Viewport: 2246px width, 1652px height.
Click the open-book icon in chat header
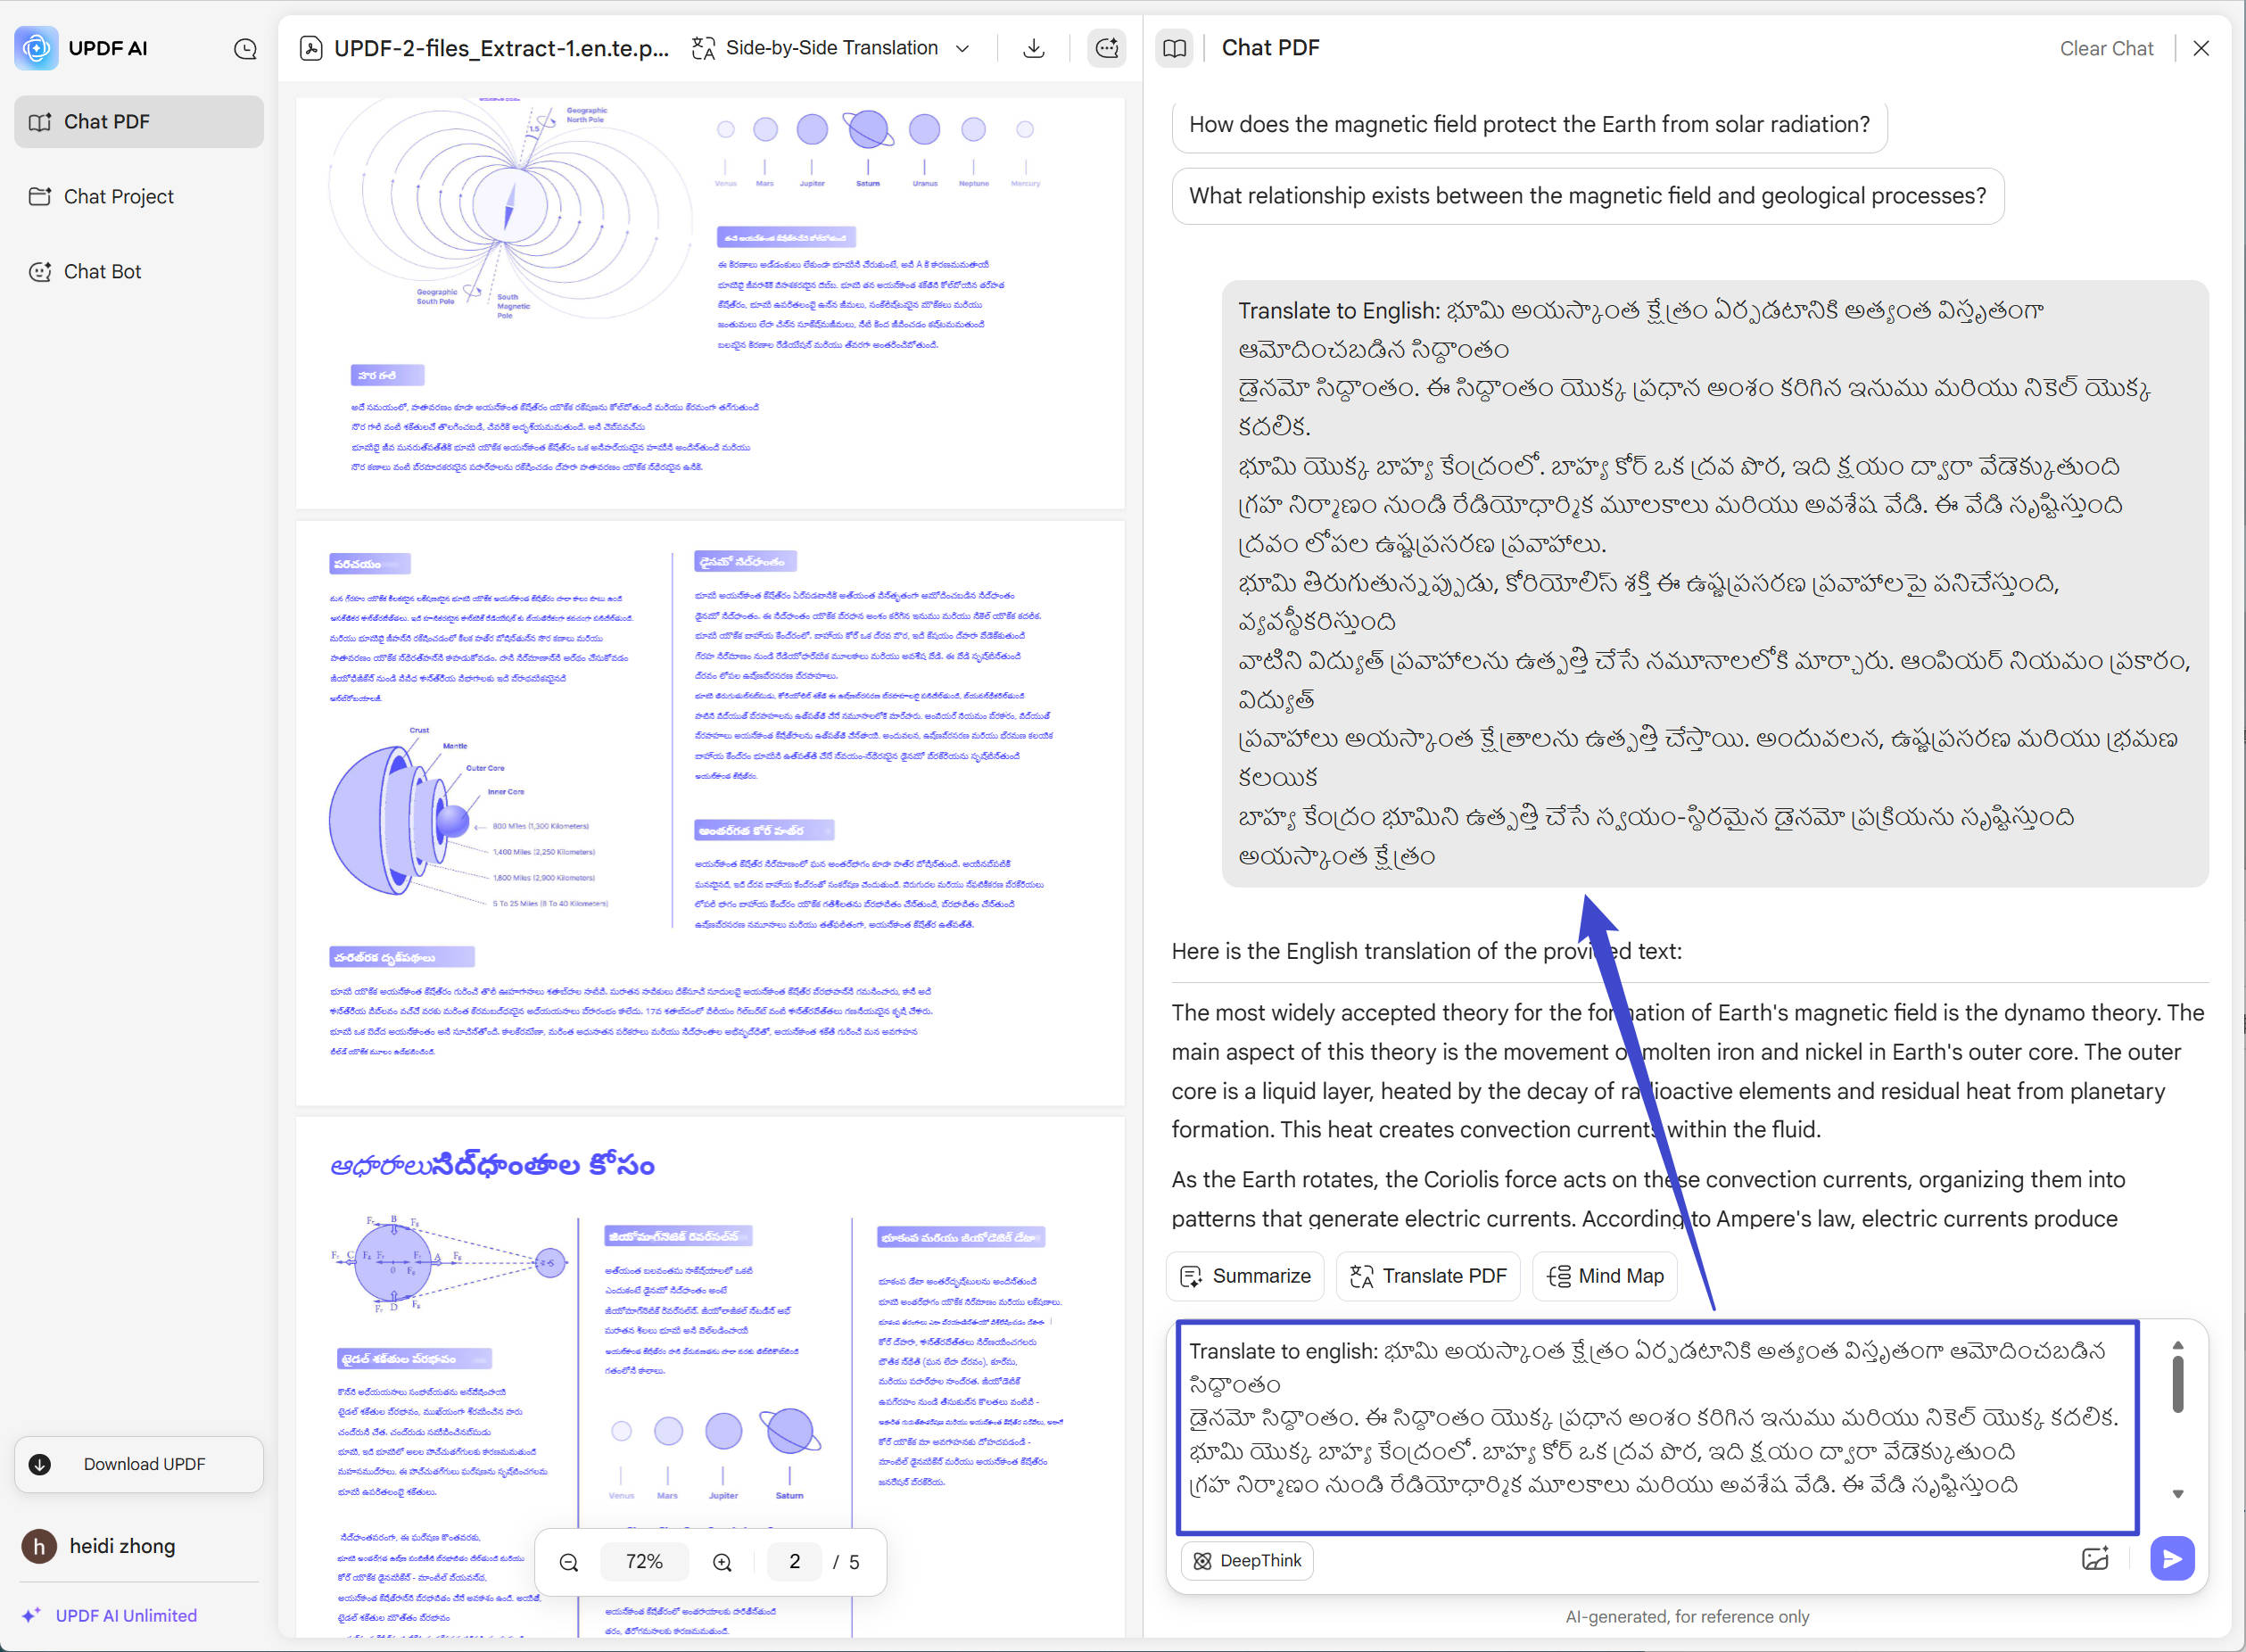(x=1174, y=48)
